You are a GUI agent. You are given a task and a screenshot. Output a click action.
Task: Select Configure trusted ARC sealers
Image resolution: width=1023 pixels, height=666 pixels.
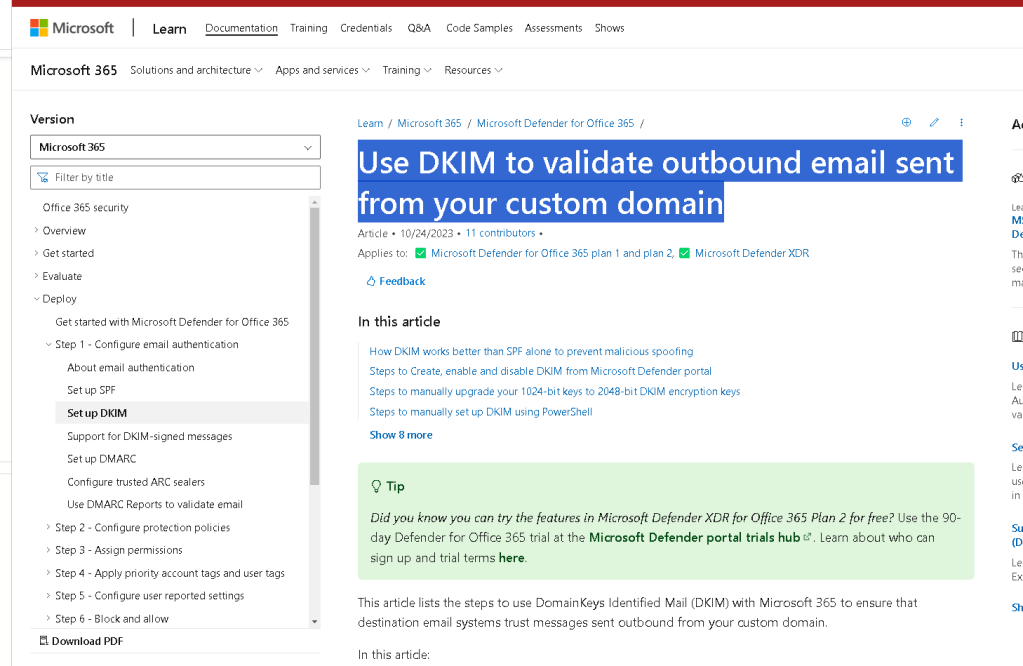(x=136, y=481)
